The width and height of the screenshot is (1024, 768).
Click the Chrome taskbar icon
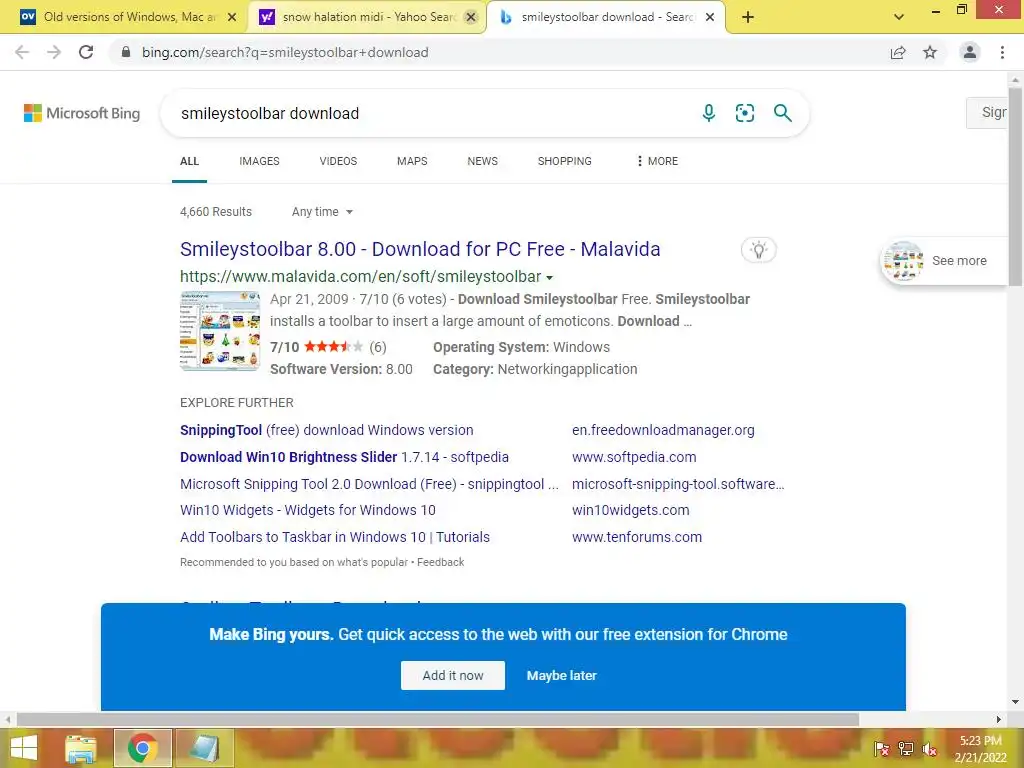142,748
